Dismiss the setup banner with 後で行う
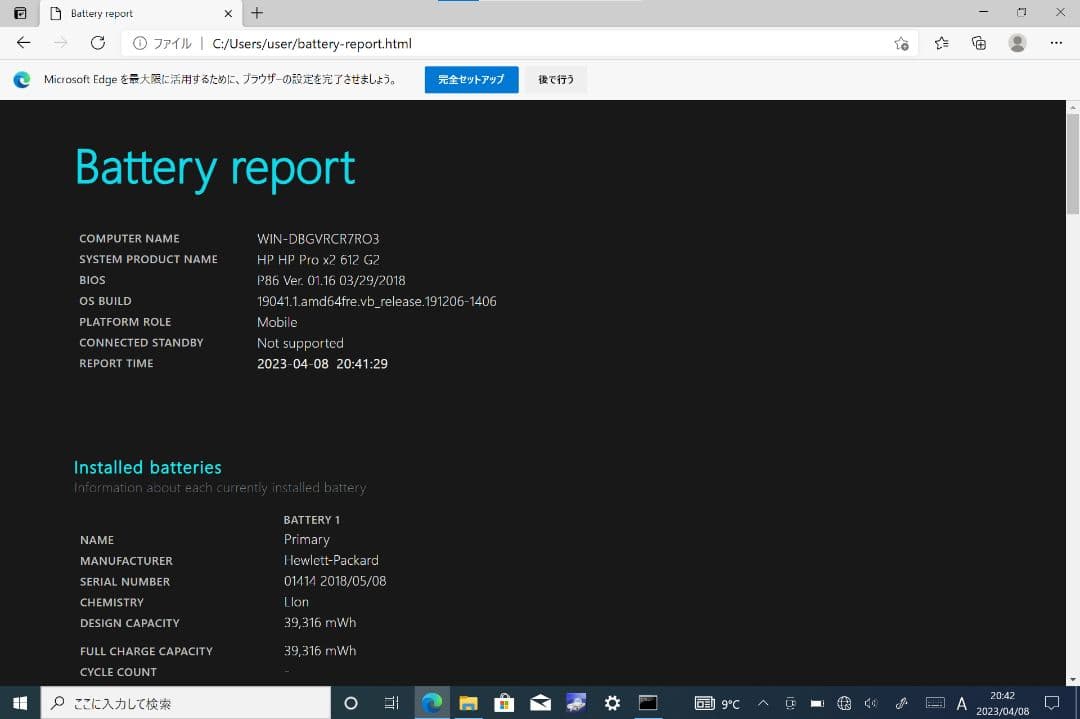This screenshot has height=719, width=1080. tap(555, 79)
